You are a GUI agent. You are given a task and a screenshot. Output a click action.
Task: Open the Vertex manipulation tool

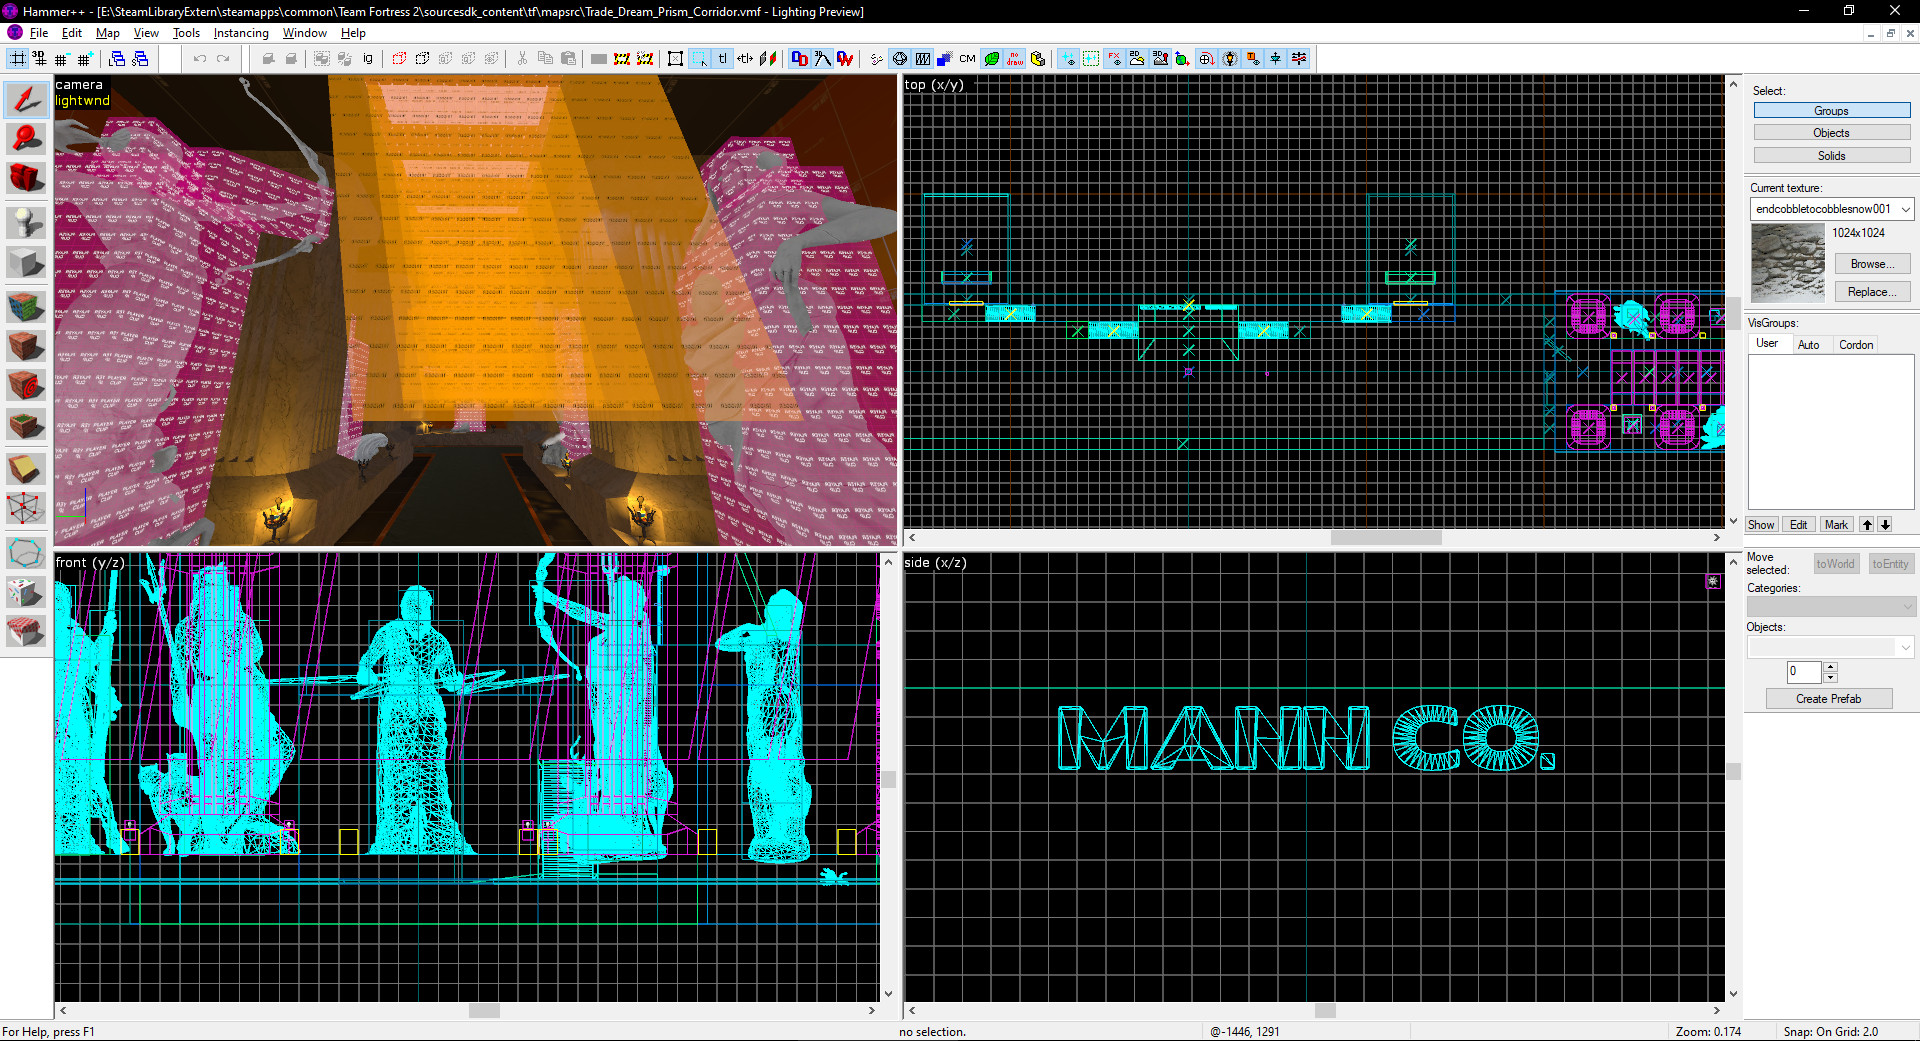(26, 506)
